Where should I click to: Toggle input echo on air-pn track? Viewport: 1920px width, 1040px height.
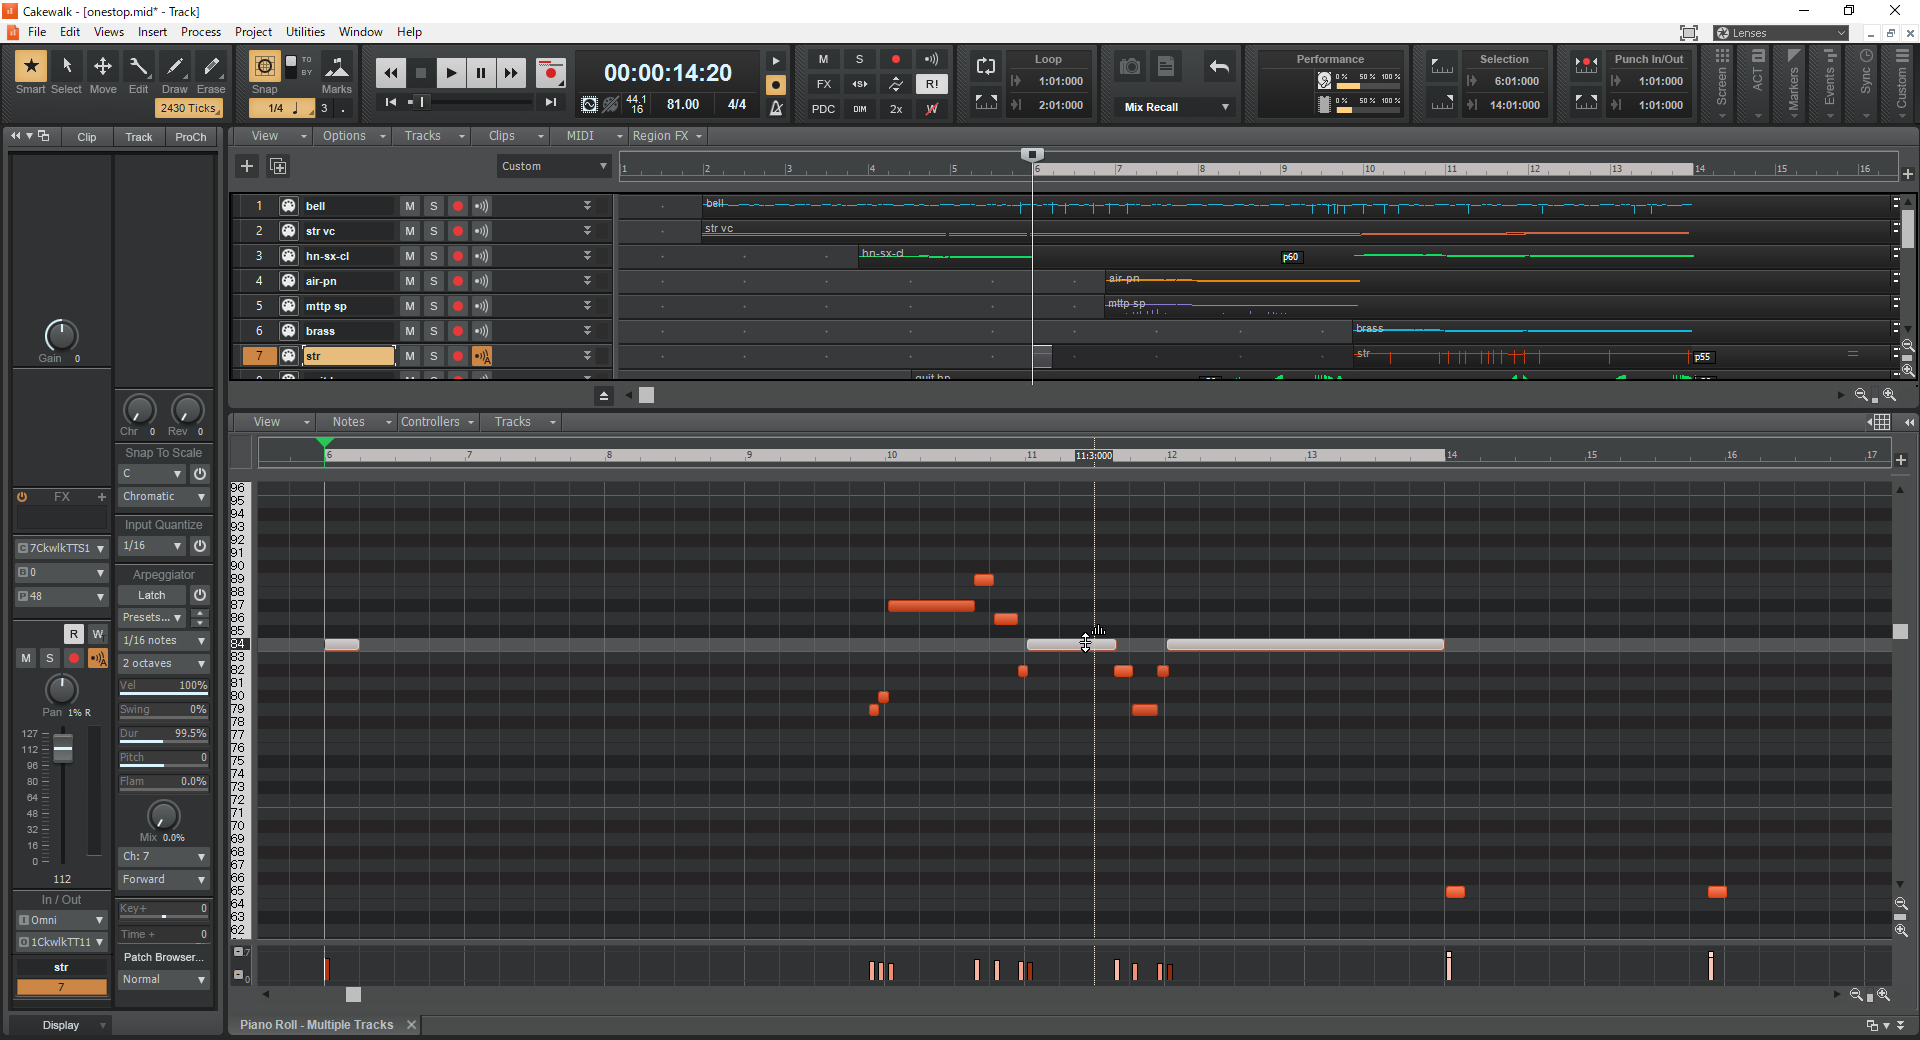tap(481, 281)
